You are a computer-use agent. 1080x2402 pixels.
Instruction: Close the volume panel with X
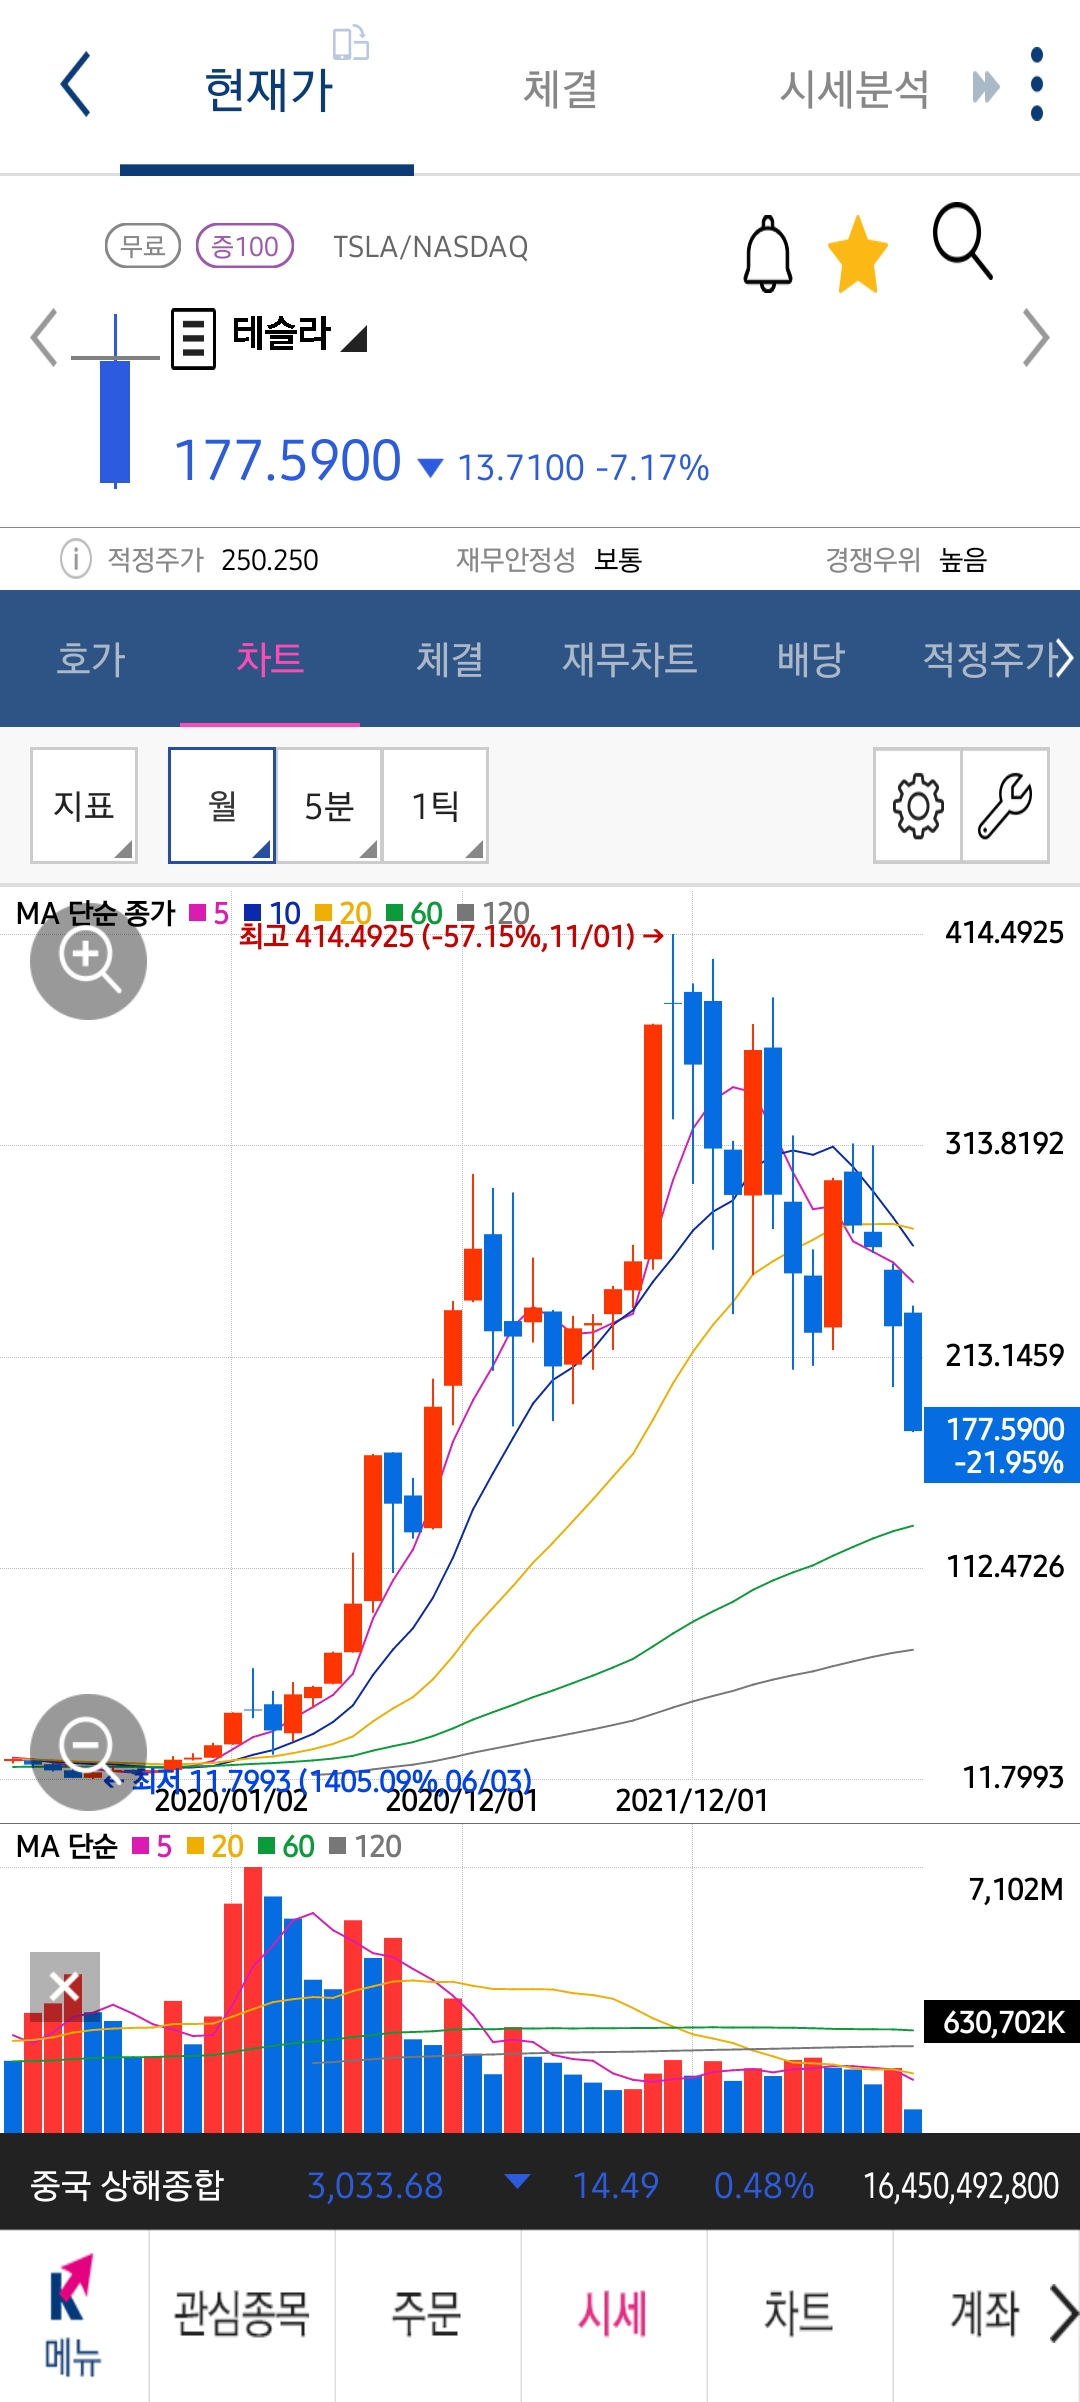coord(65,1987)
